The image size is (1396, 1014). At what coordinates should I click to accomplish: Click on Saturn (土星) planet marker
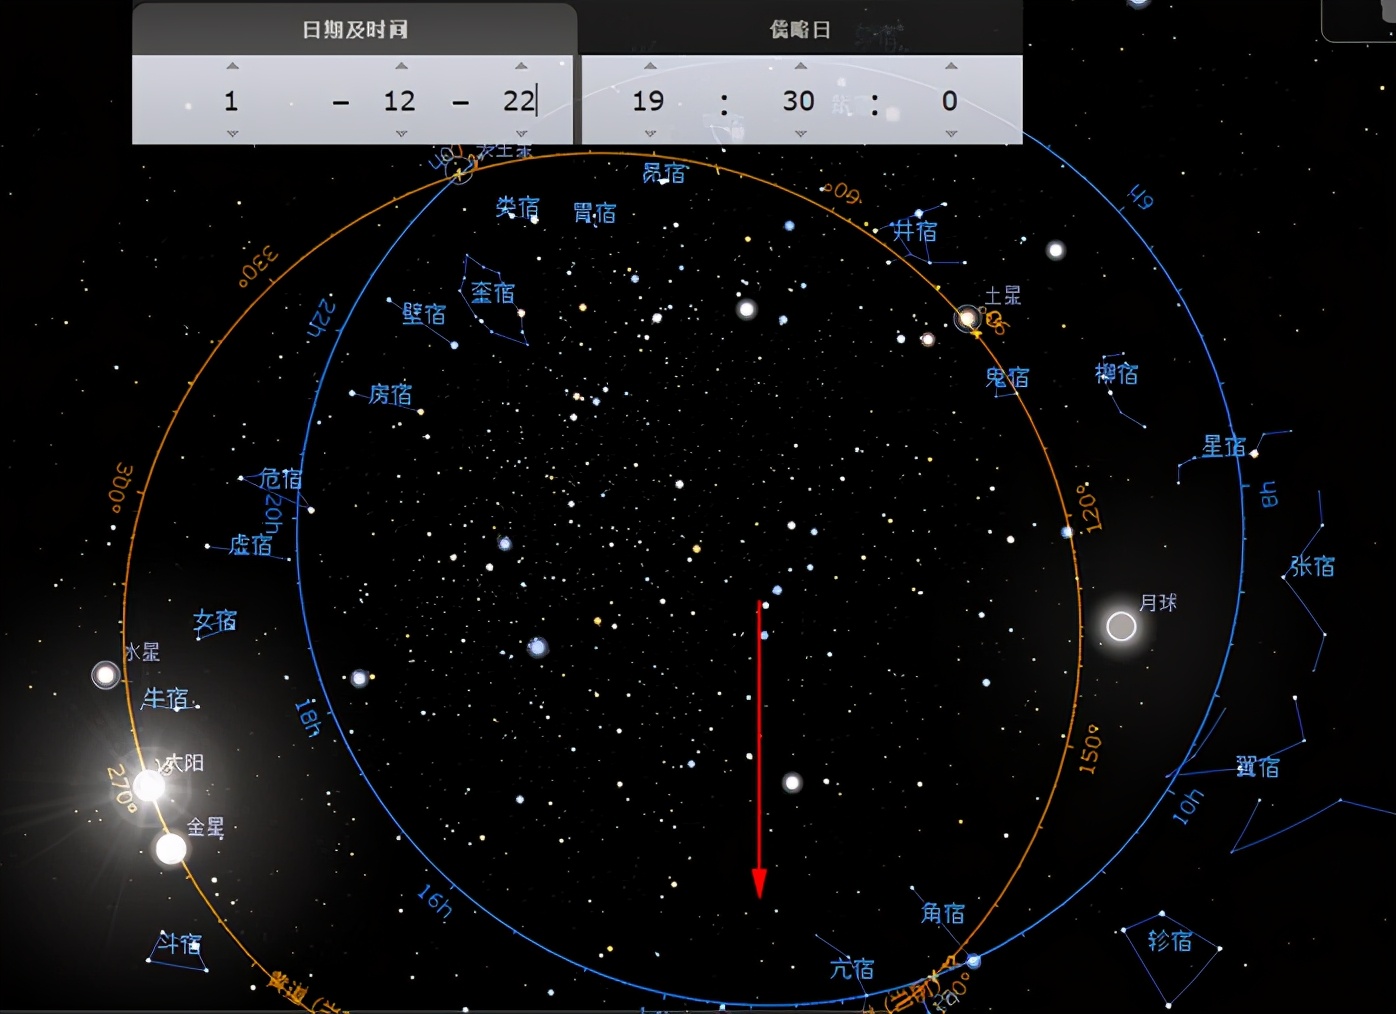967,319
